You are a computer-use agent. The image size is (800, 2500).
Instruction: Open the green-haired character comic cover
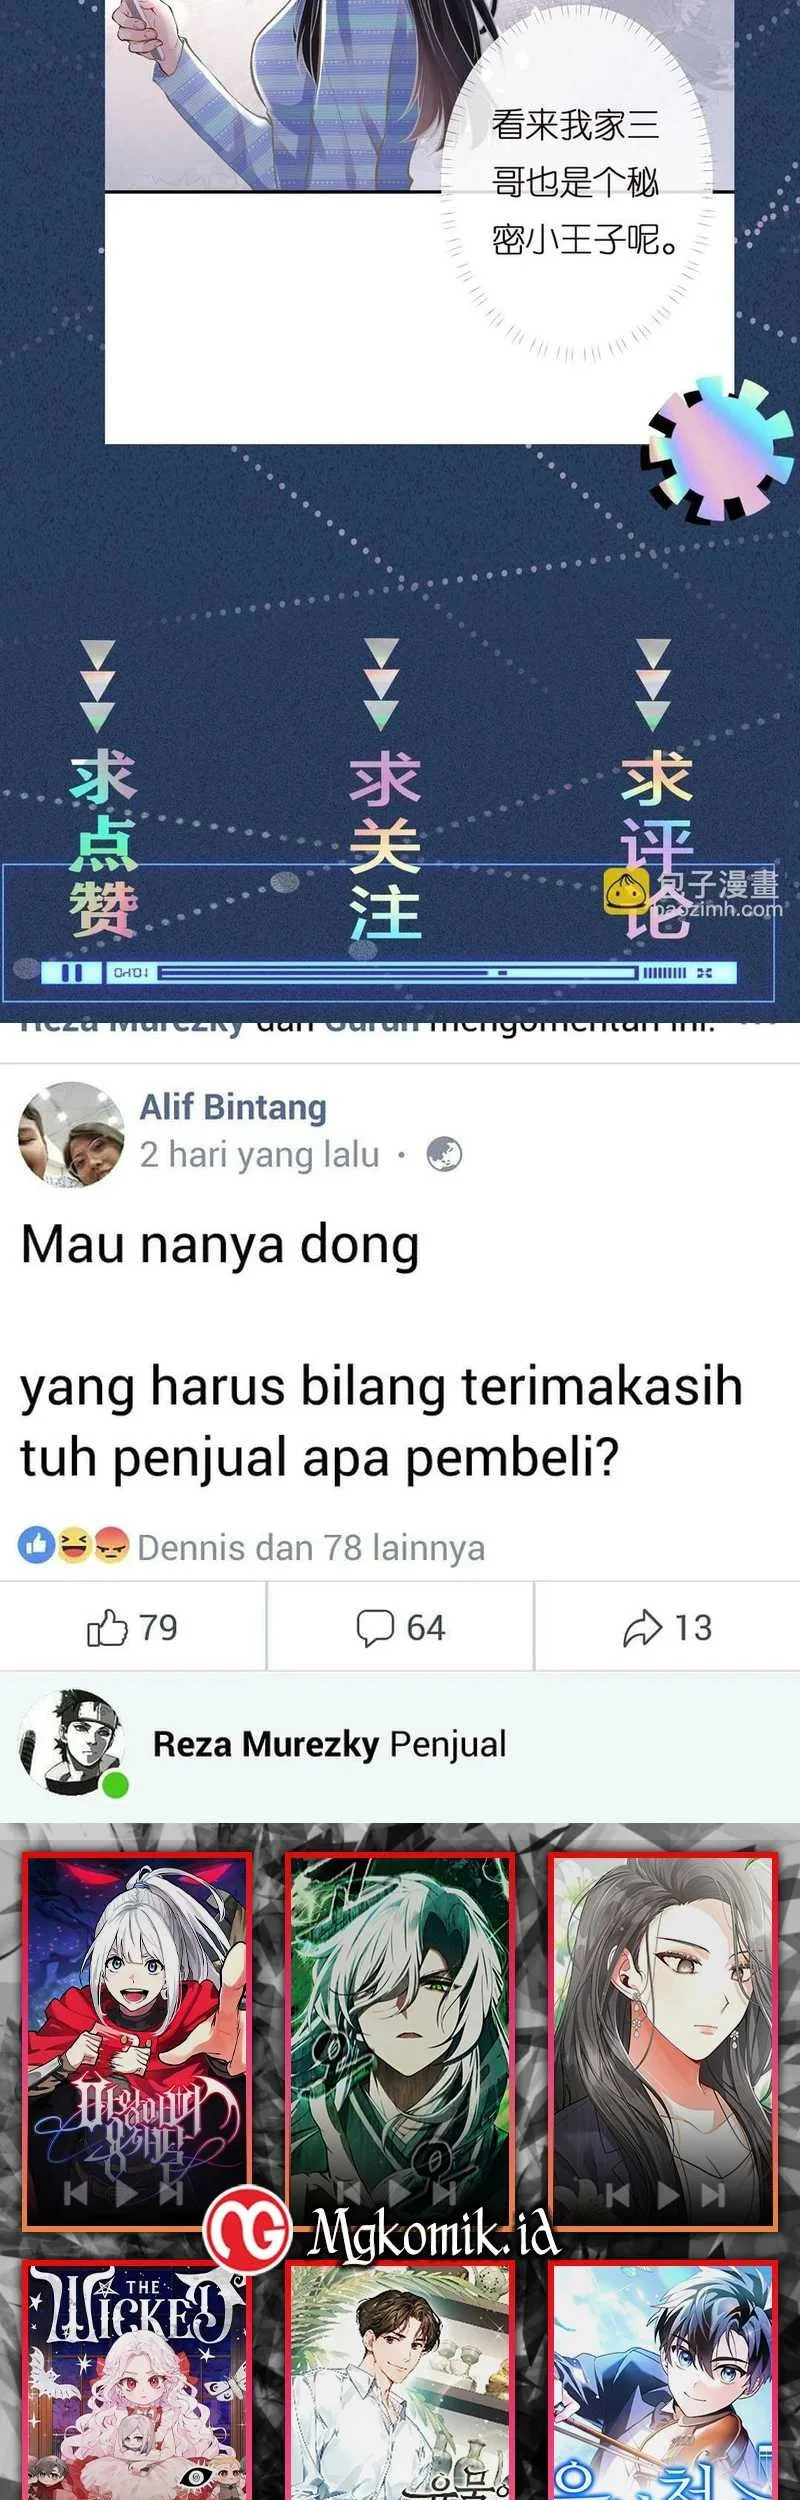click(400, 2040)
